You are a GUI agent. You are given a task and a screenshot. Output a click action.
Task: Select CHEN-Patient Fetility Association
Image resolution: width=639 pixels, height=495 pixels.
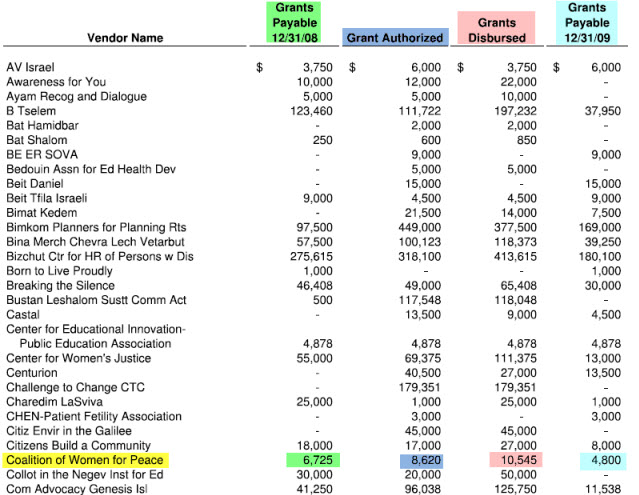pyautogui.click(x=94, y=416)
